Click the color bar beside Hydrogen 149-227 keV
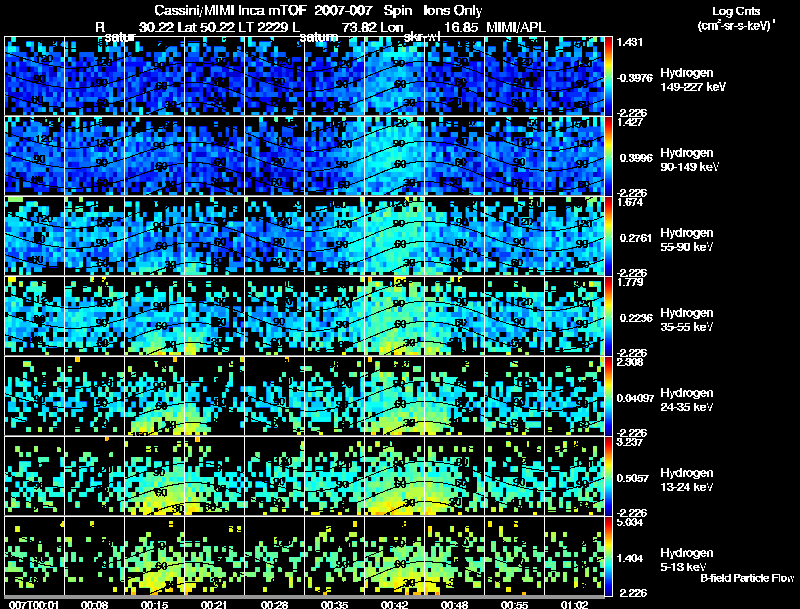The image size is (800, 609). 608,76
